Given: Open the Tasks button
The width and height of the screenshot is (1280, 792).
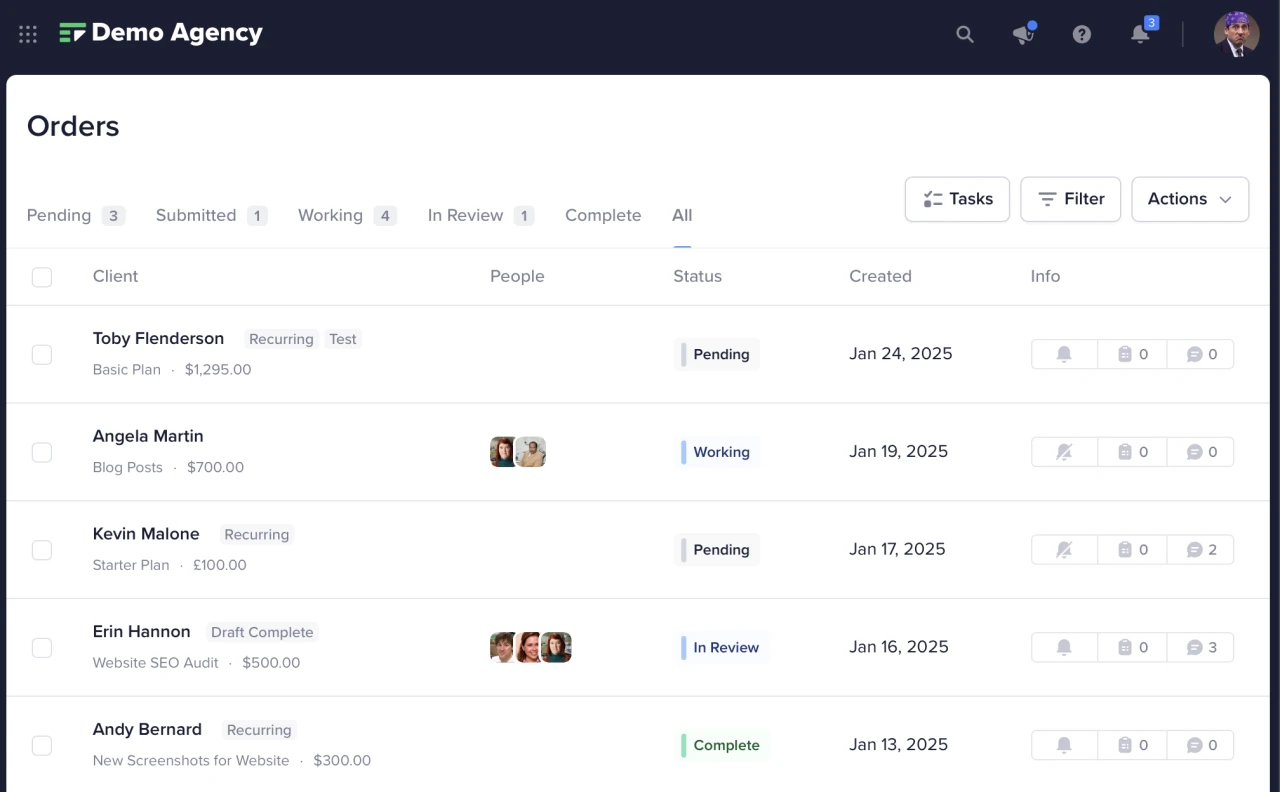Looking at the screenshot, I should pyautogui.click(x=957, y=199).
